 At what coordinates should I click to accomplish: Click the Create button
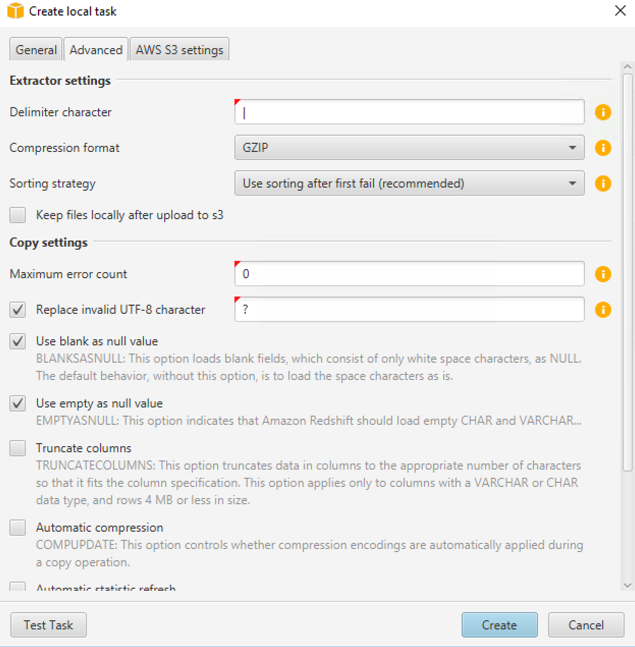point(499,625)
